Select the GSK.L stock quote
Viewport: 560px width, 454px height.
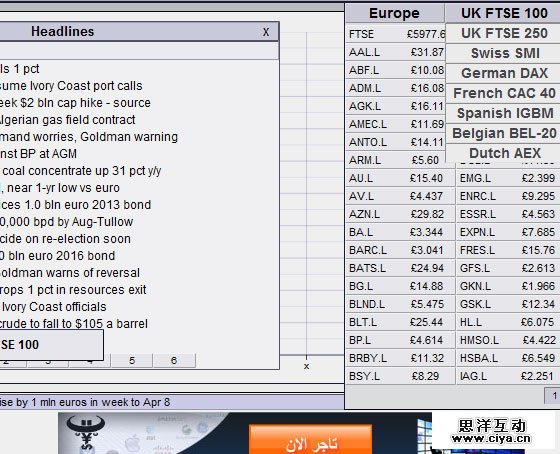pyautogui.click(x=508, y=304)
